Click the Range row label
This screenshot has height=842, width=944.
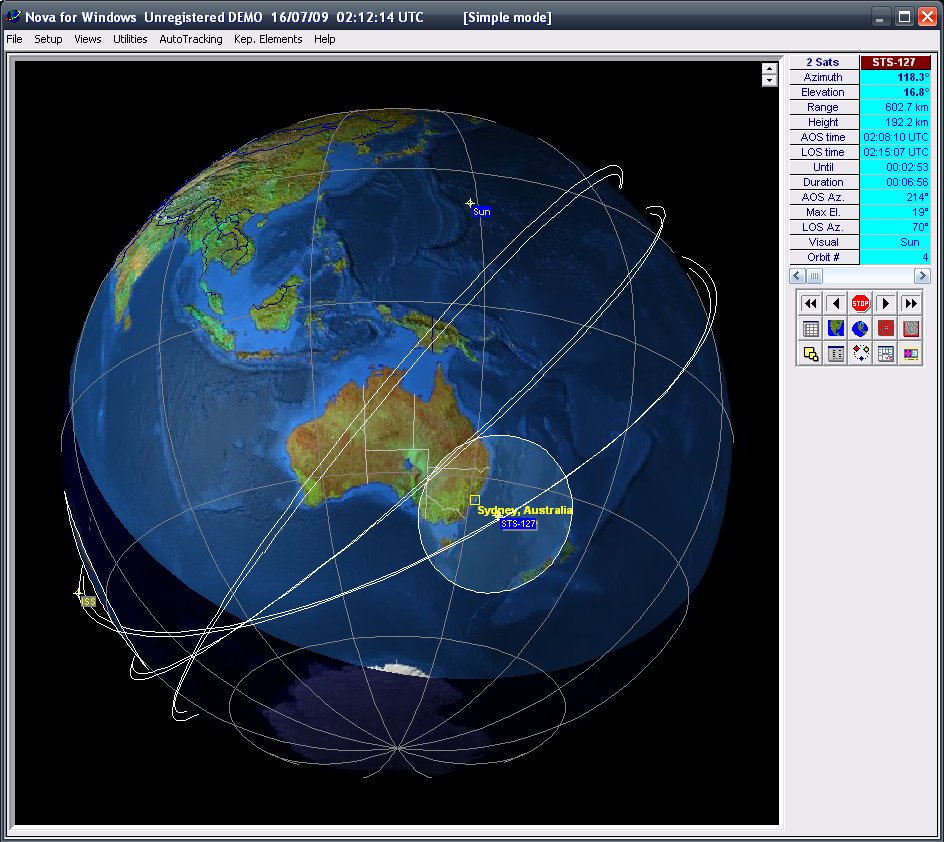coord(824,107)
